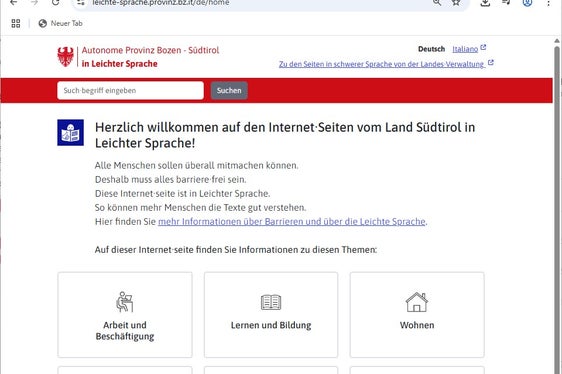Open the browser profile icon

527,3
